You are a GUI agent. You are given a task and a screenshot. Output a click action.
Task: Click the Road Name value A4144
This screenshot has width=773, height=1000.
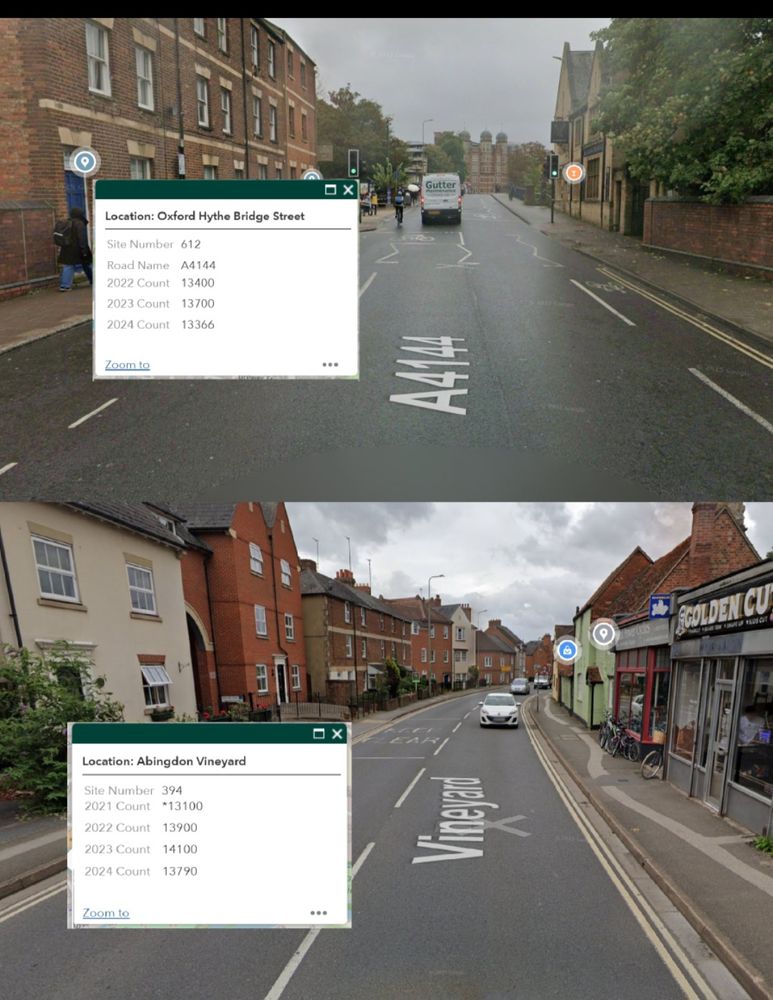click(x=198, y=265)
